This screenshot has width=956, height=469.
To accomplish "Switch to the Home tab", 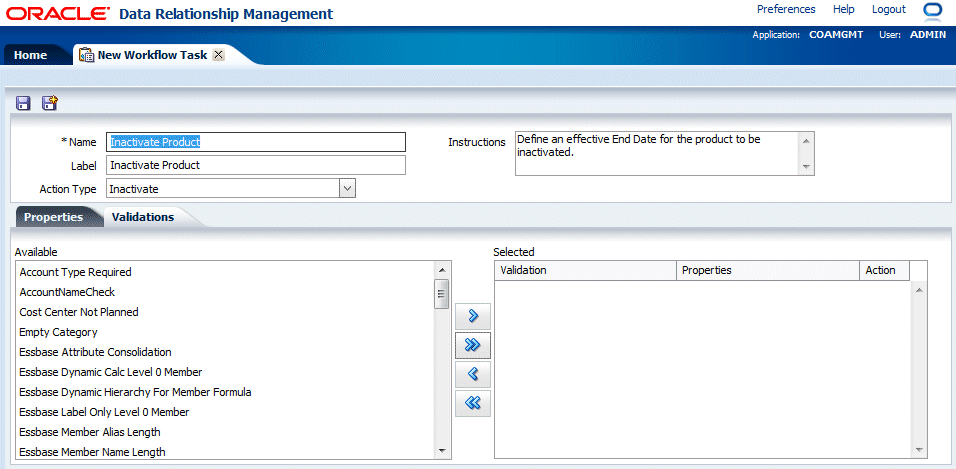I will point(30,55).
